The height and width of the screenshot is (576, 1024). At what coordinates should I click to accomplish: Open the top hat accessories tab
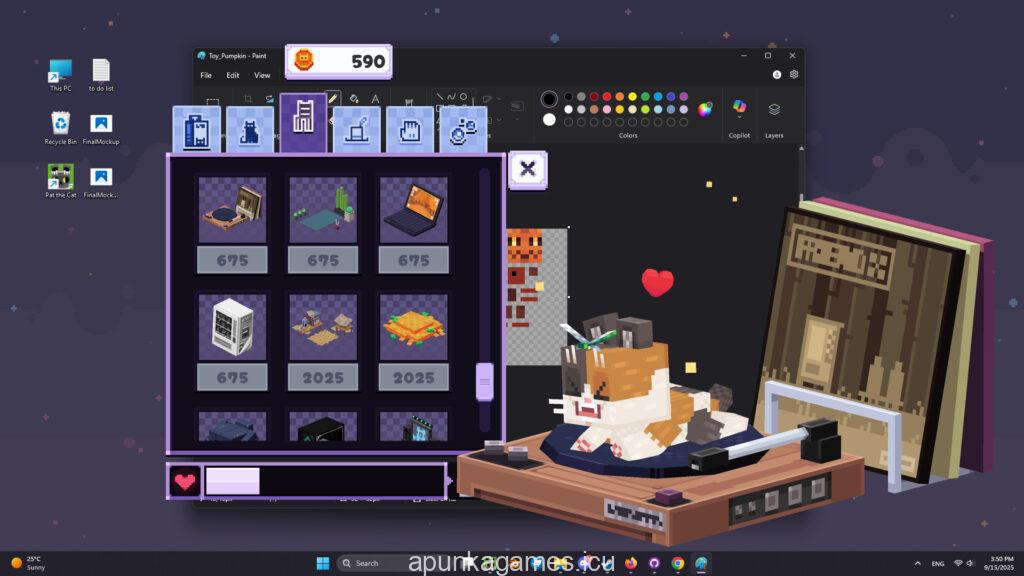(357, 129)
